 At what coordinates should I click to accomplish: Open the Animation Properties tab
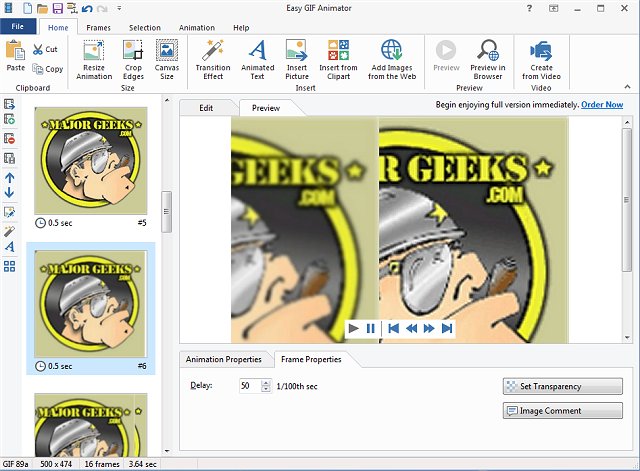pyautogui.click(x=224, y=360)
